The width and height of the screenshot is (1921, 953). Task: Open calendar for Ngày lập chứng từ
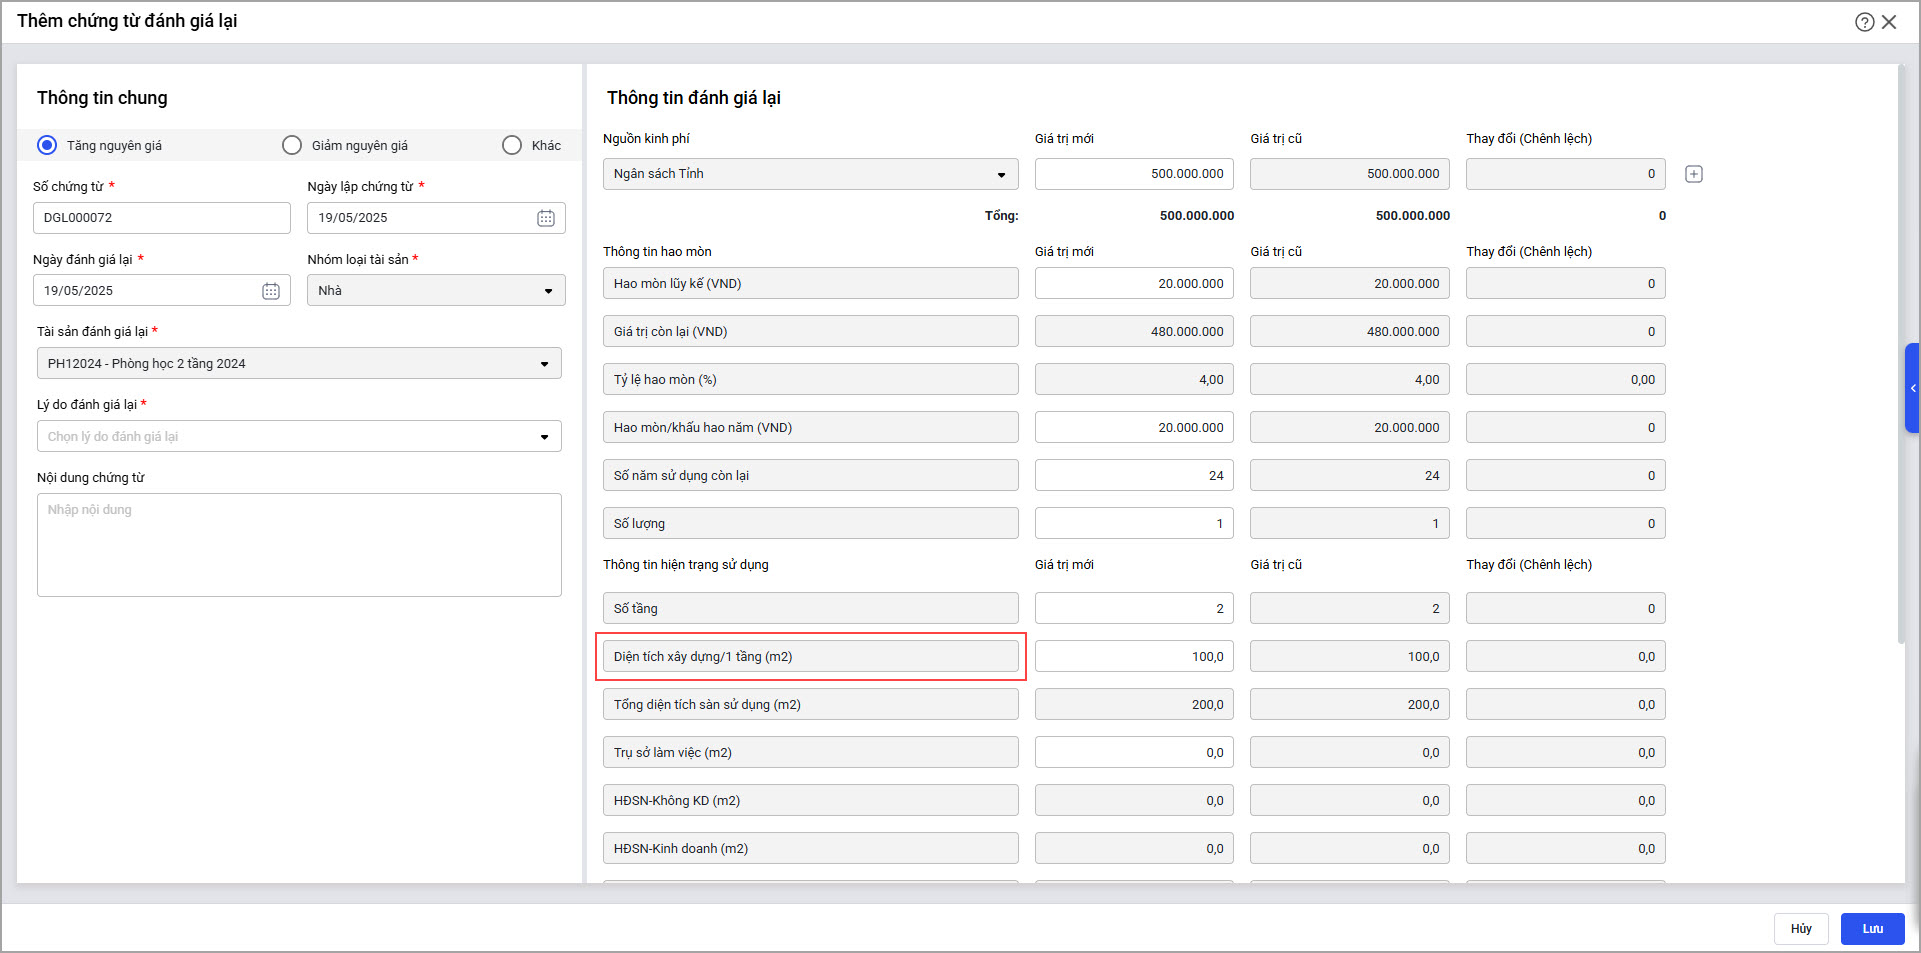click(546, 218)
